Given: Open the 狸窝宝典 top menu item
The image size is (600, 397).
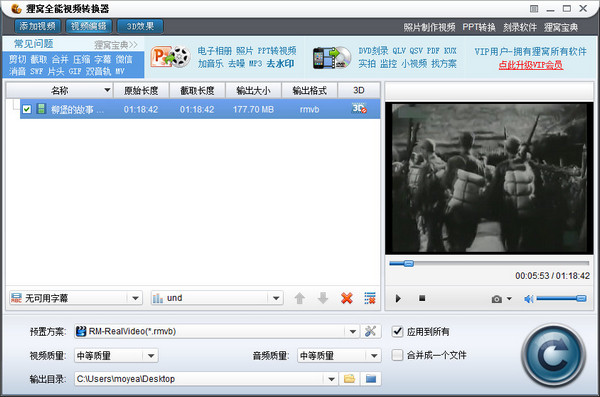Looking at the screenshot, I should (561, 27).
